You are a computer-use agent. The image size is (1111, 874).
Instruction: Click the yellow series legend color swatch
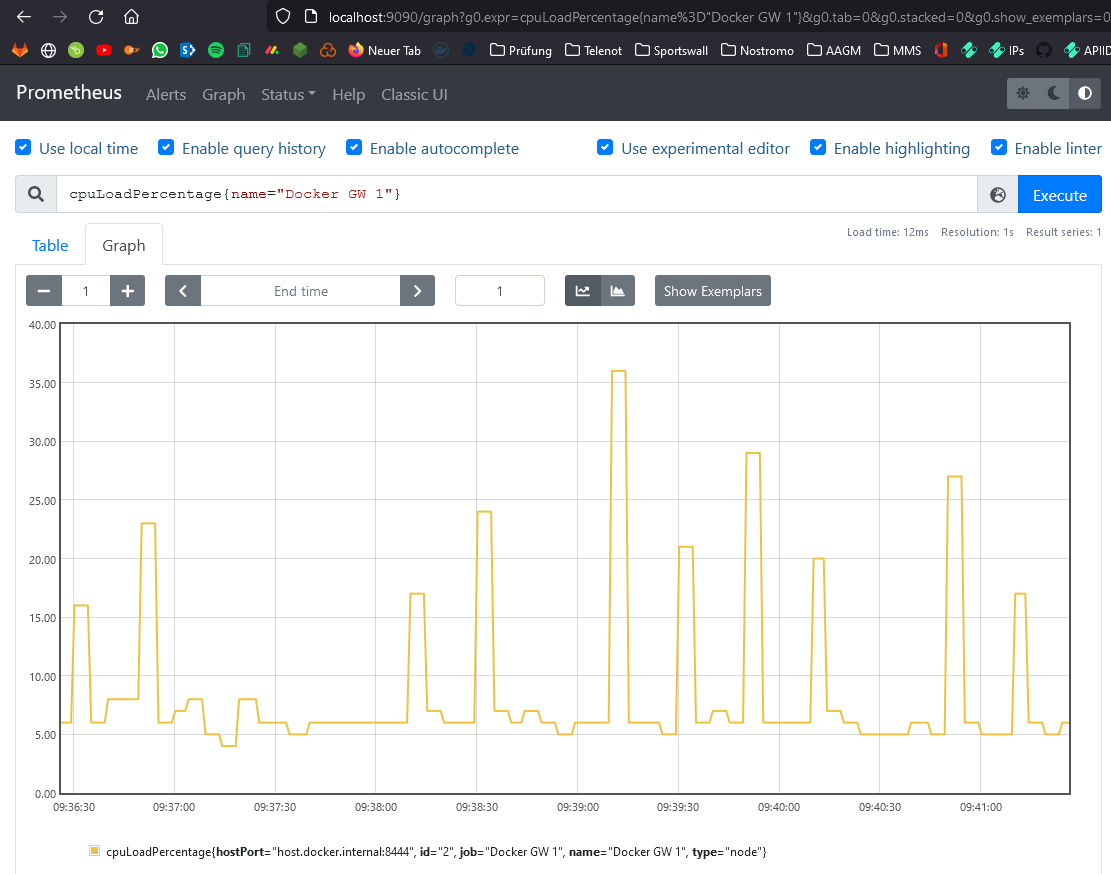(x=95, y=851)
